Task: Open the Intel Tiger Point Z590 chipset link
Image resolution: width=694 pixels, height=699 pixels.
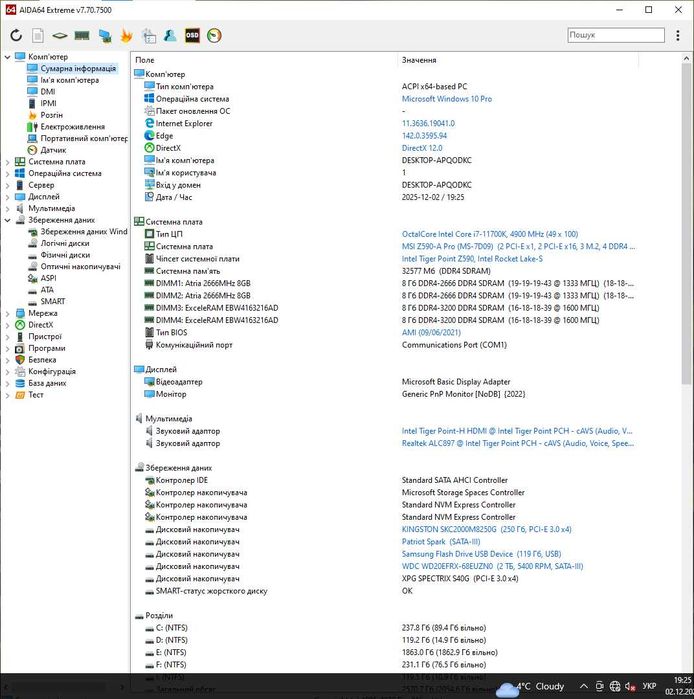Action: pyautogui.click(x=472, y=259)
